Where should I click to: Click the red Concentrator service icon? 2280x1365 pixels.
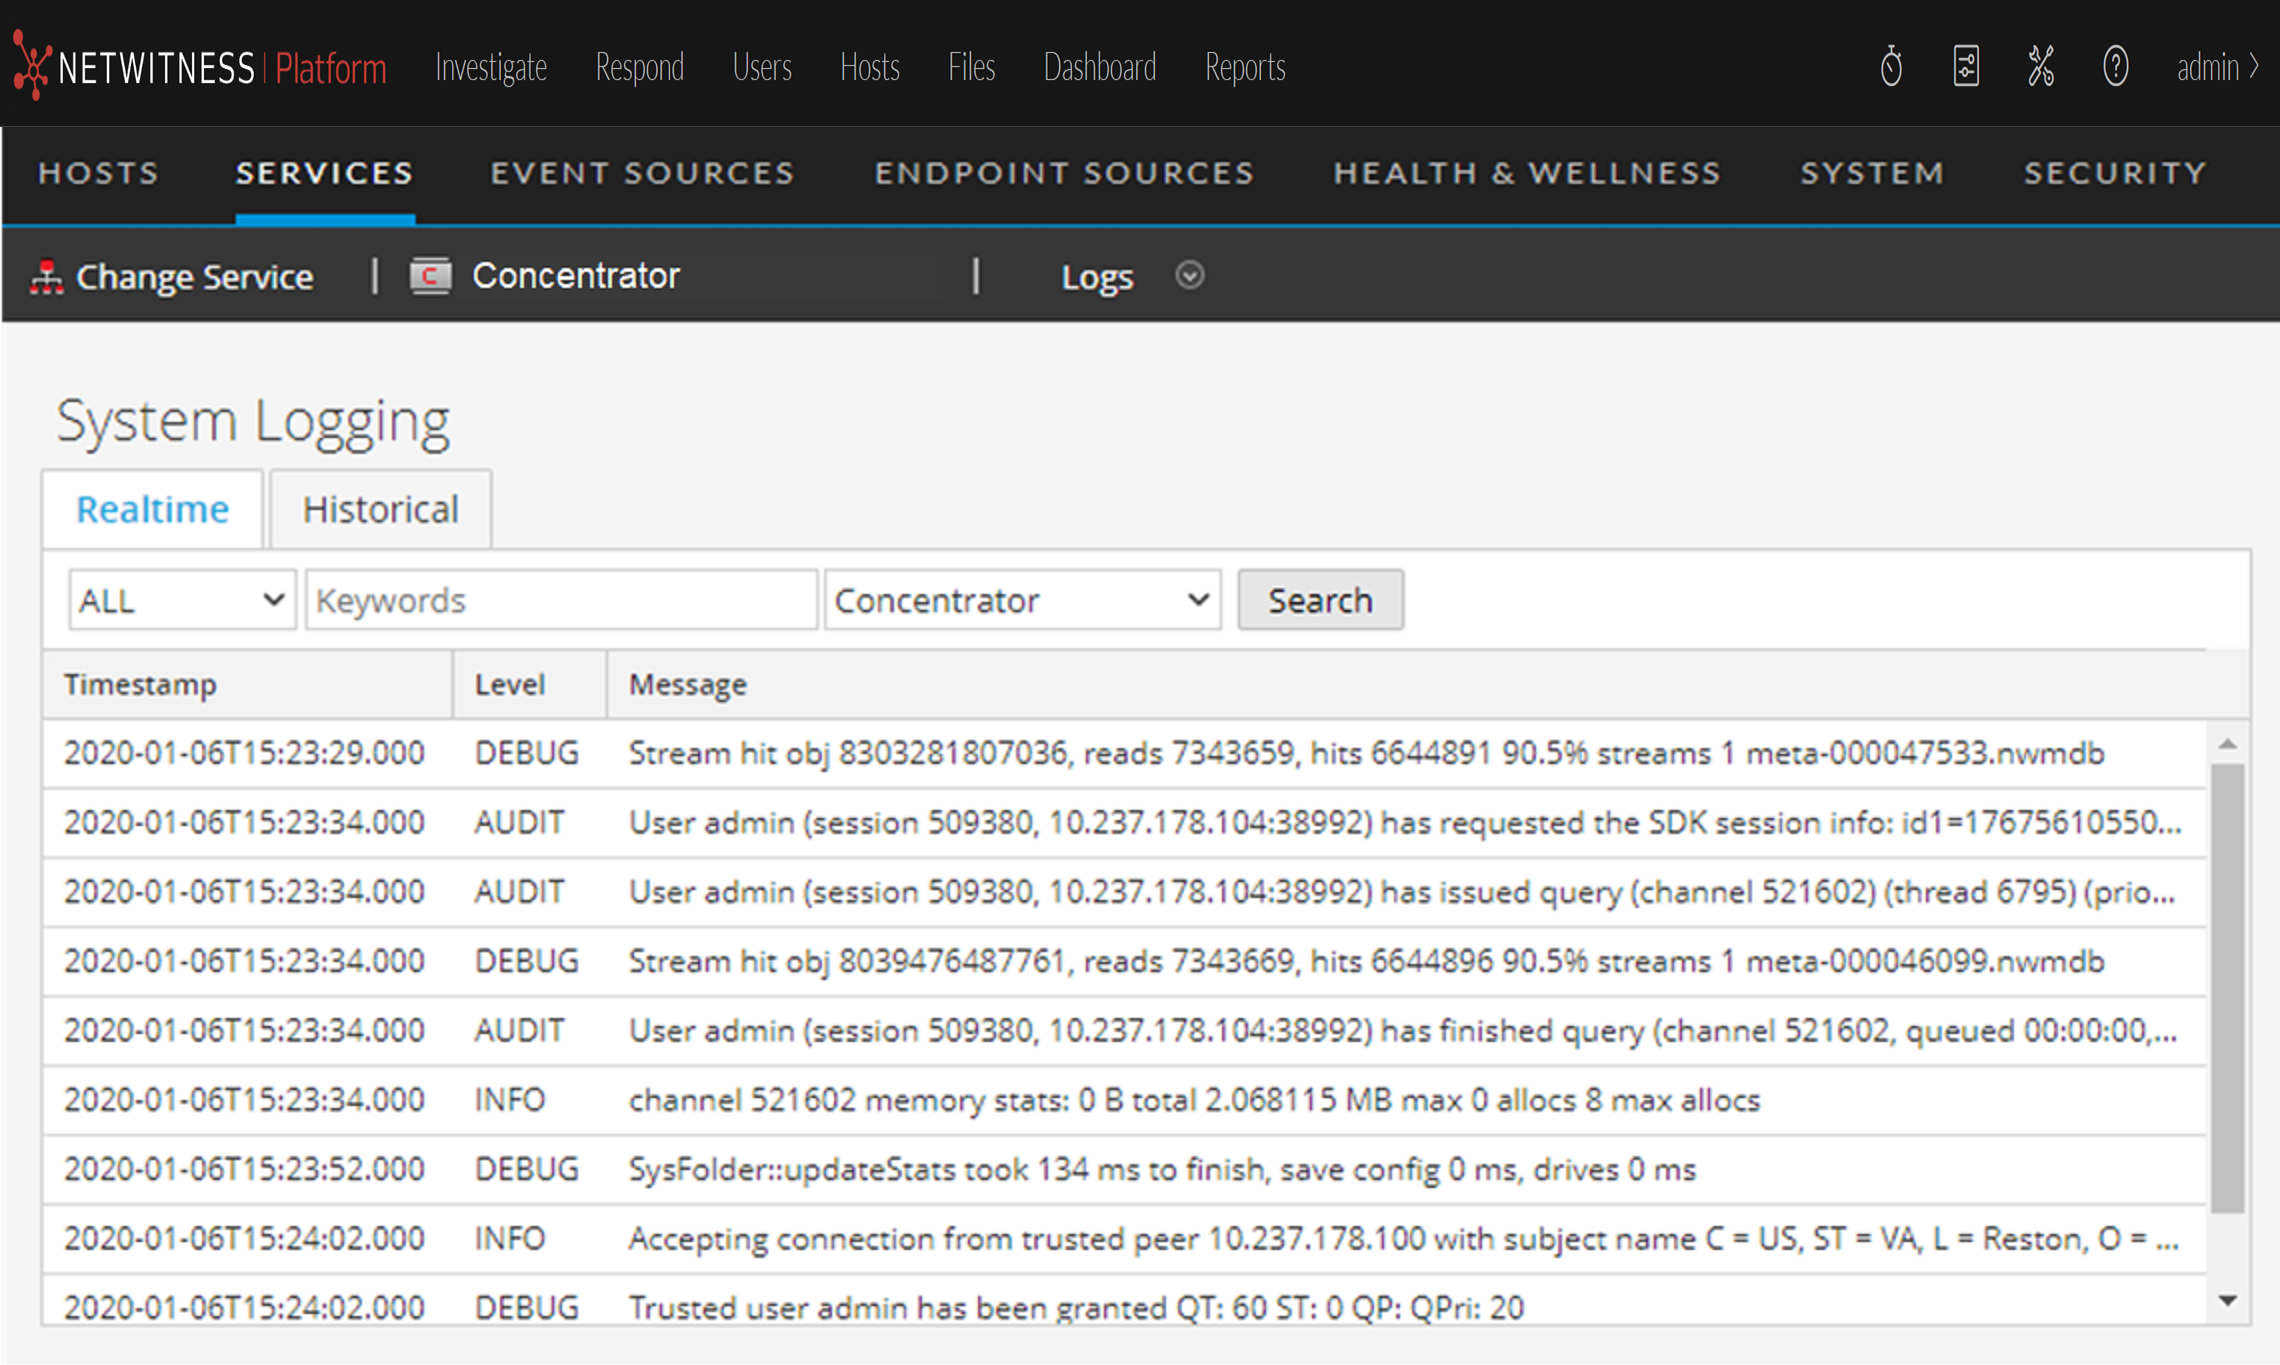431,275
